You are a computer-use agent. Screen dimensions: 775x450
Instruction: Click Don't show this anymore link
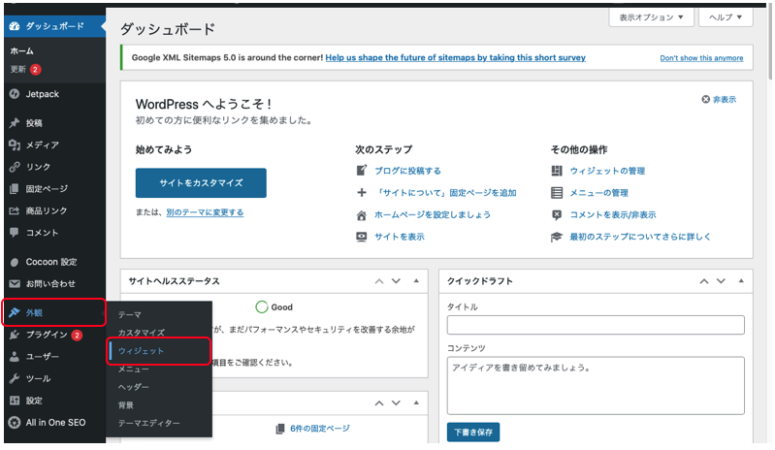tap(701, 58)
